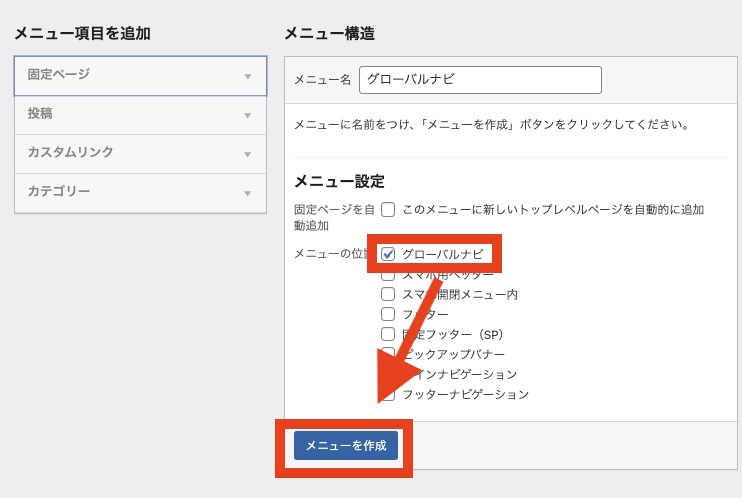Tick the スマホ用ヘッダー checkbox
742x498 pixels.
pos(388,274)
